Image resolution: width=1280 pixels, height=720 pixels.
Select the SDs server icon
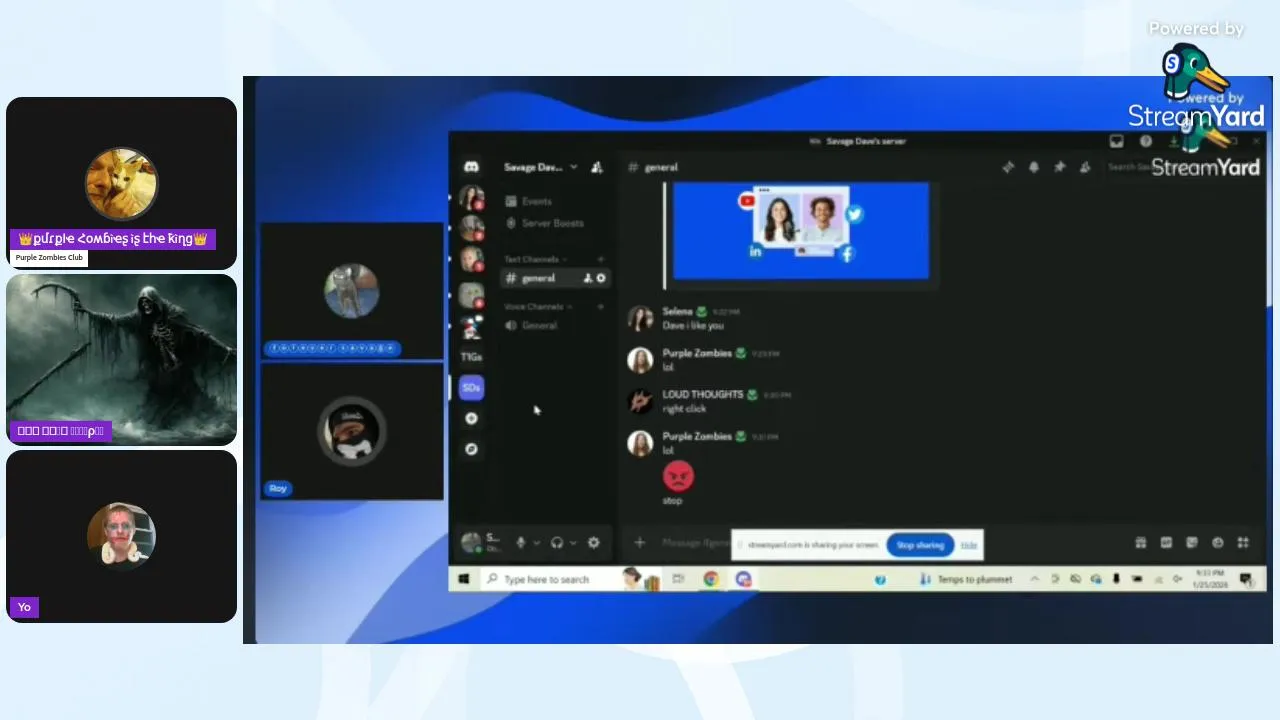[x=471, y=387]
